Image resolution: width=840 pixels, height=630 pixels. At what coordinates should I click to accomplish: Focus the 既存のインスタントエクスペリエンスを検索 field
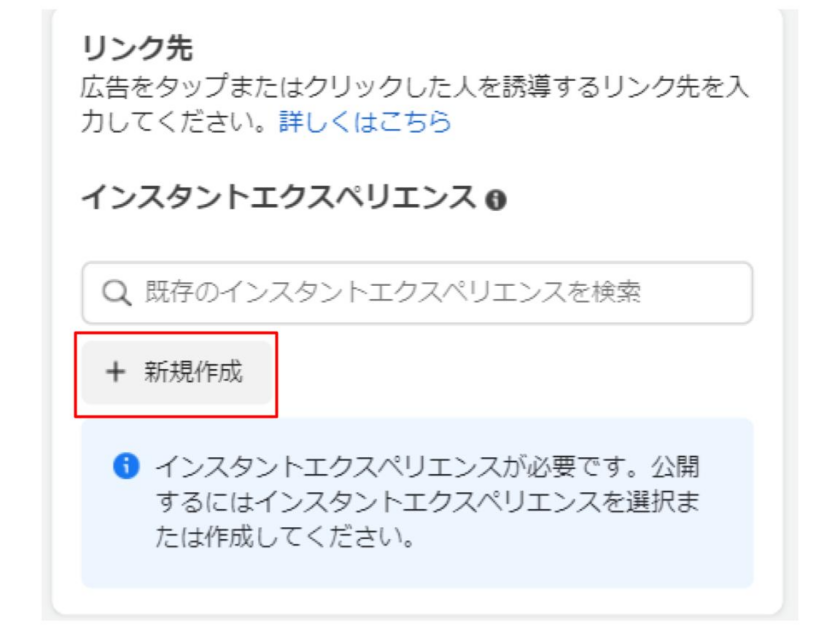pyautogui.click(x=417, y=292)
